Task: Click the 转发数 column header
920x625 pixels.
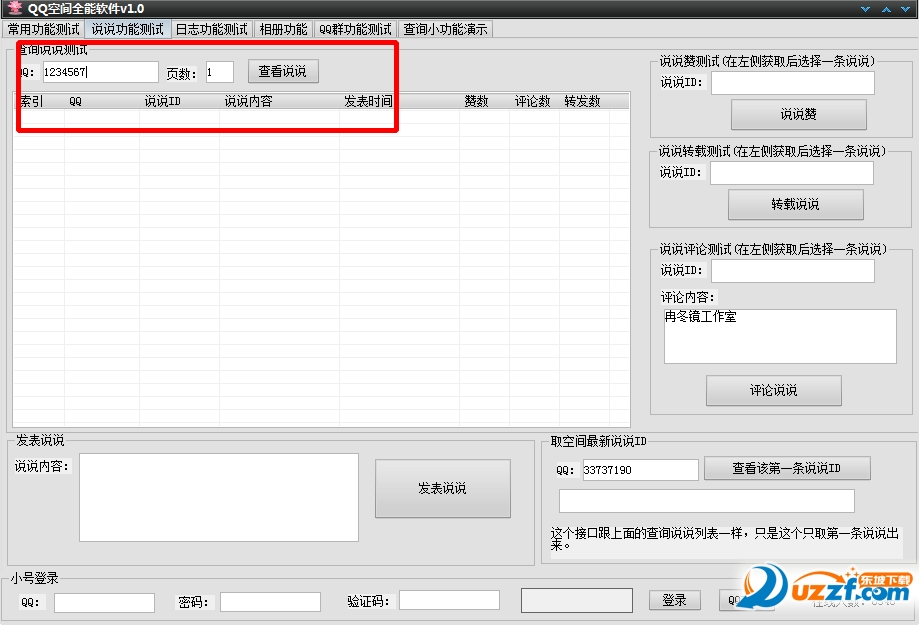Action: 584,101
